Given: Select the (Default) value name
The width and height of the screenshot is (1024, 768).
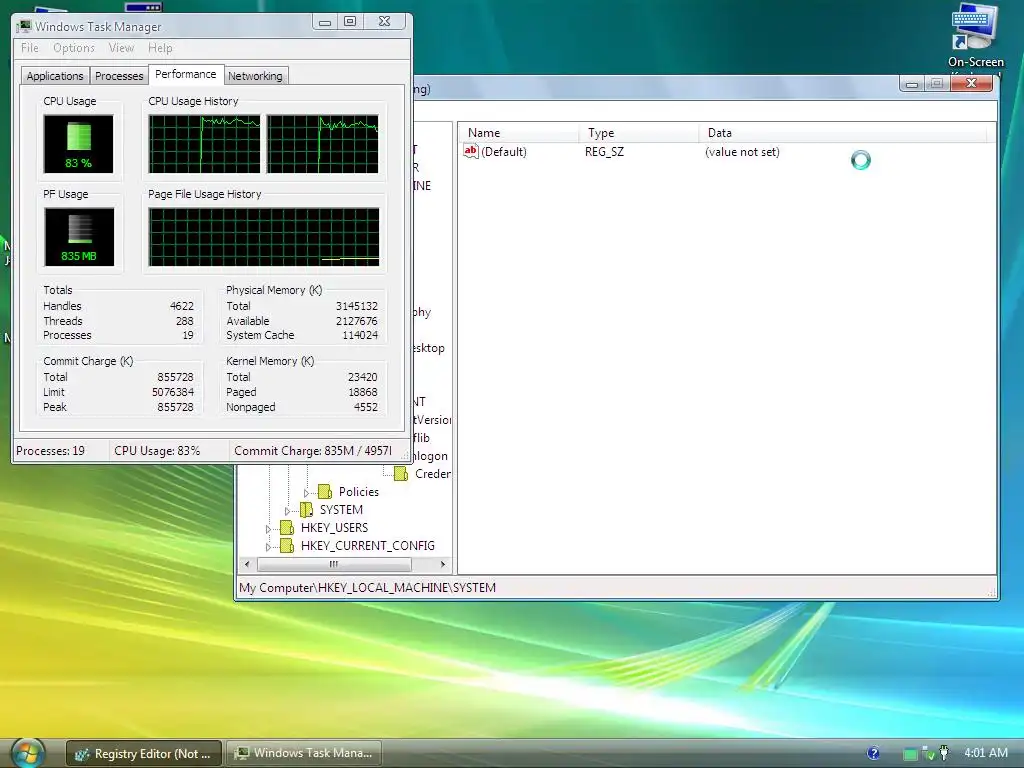Looking at the screenshot, I should (504, 152).
